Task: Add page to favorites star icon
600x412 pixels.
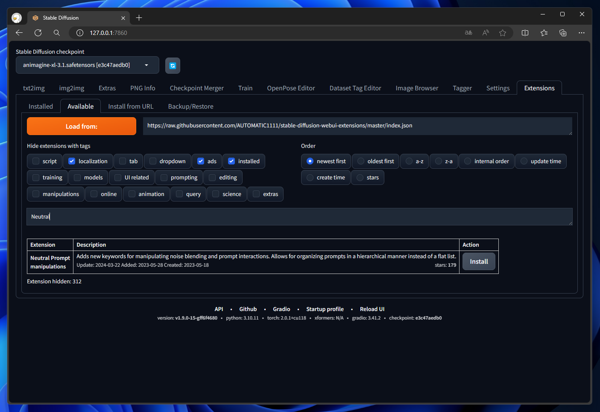Action: coord(503,33)
